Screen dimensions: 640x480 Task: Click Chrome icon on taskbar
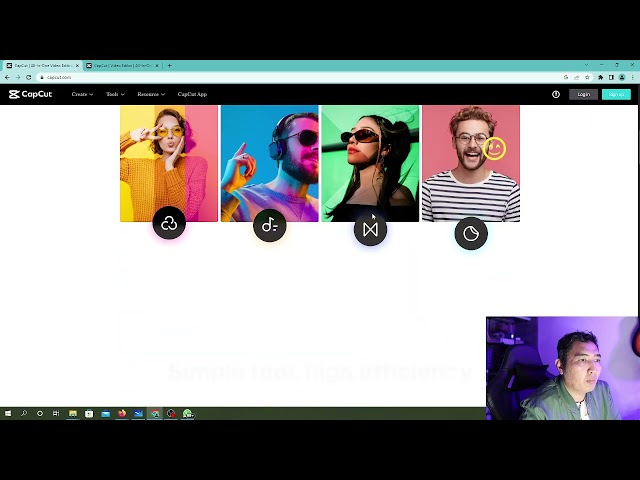(x=155, y=413)
